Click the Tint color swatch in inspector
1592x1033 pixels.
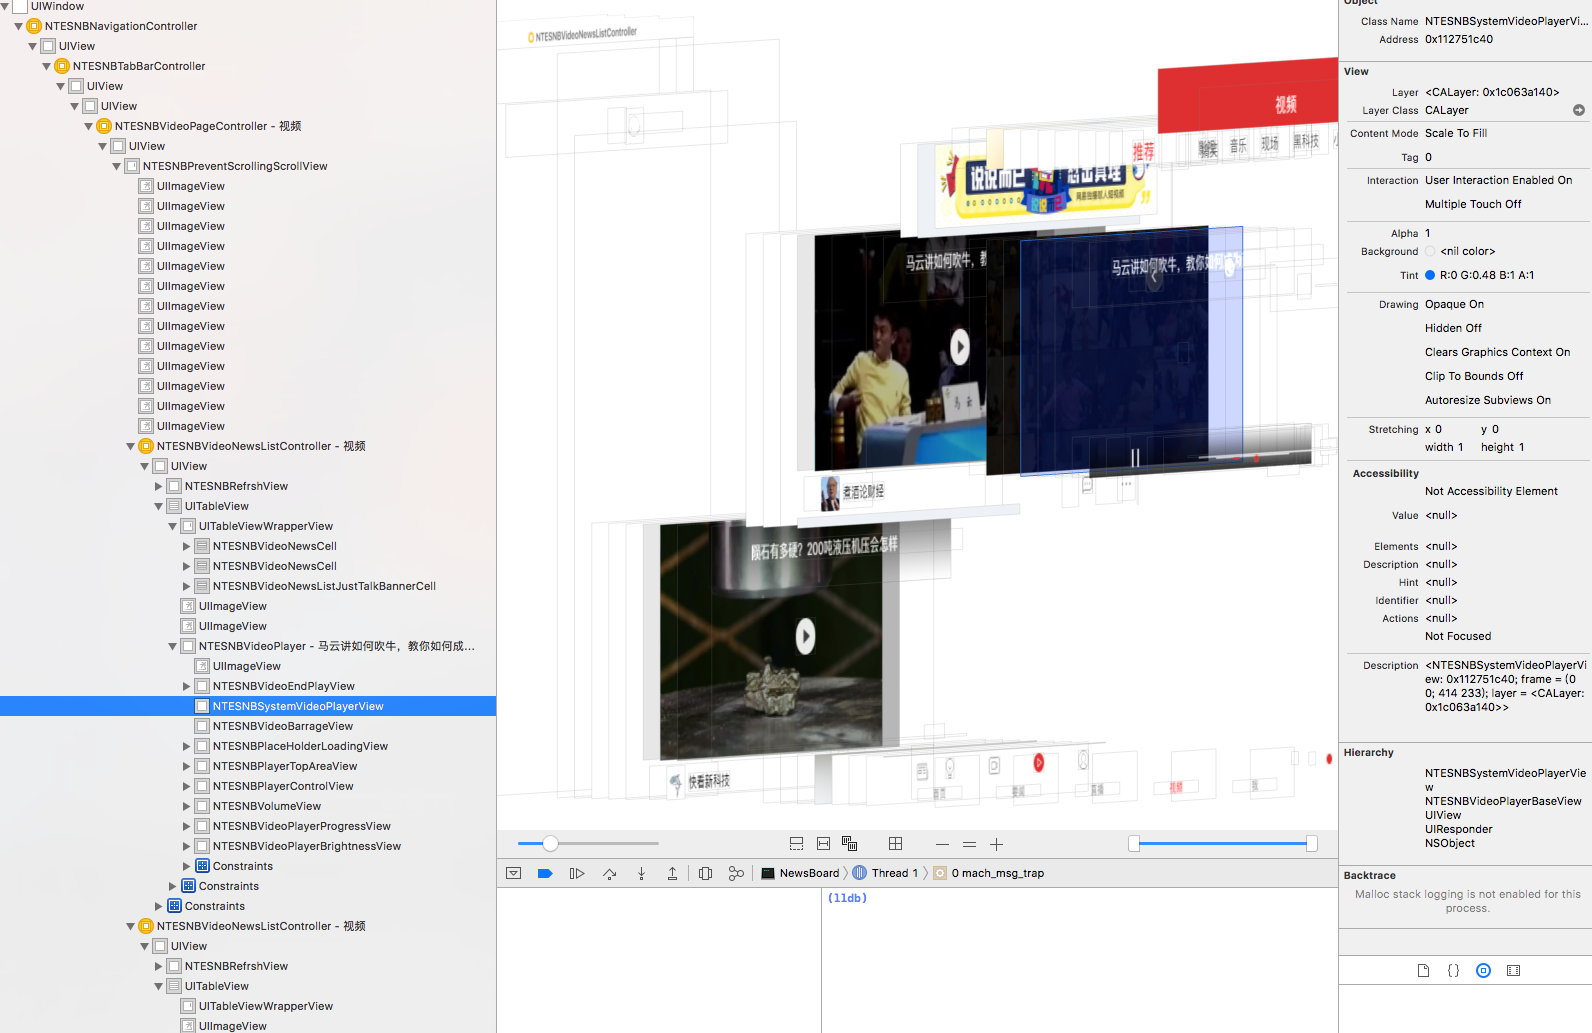click(x=1430, y=275)
